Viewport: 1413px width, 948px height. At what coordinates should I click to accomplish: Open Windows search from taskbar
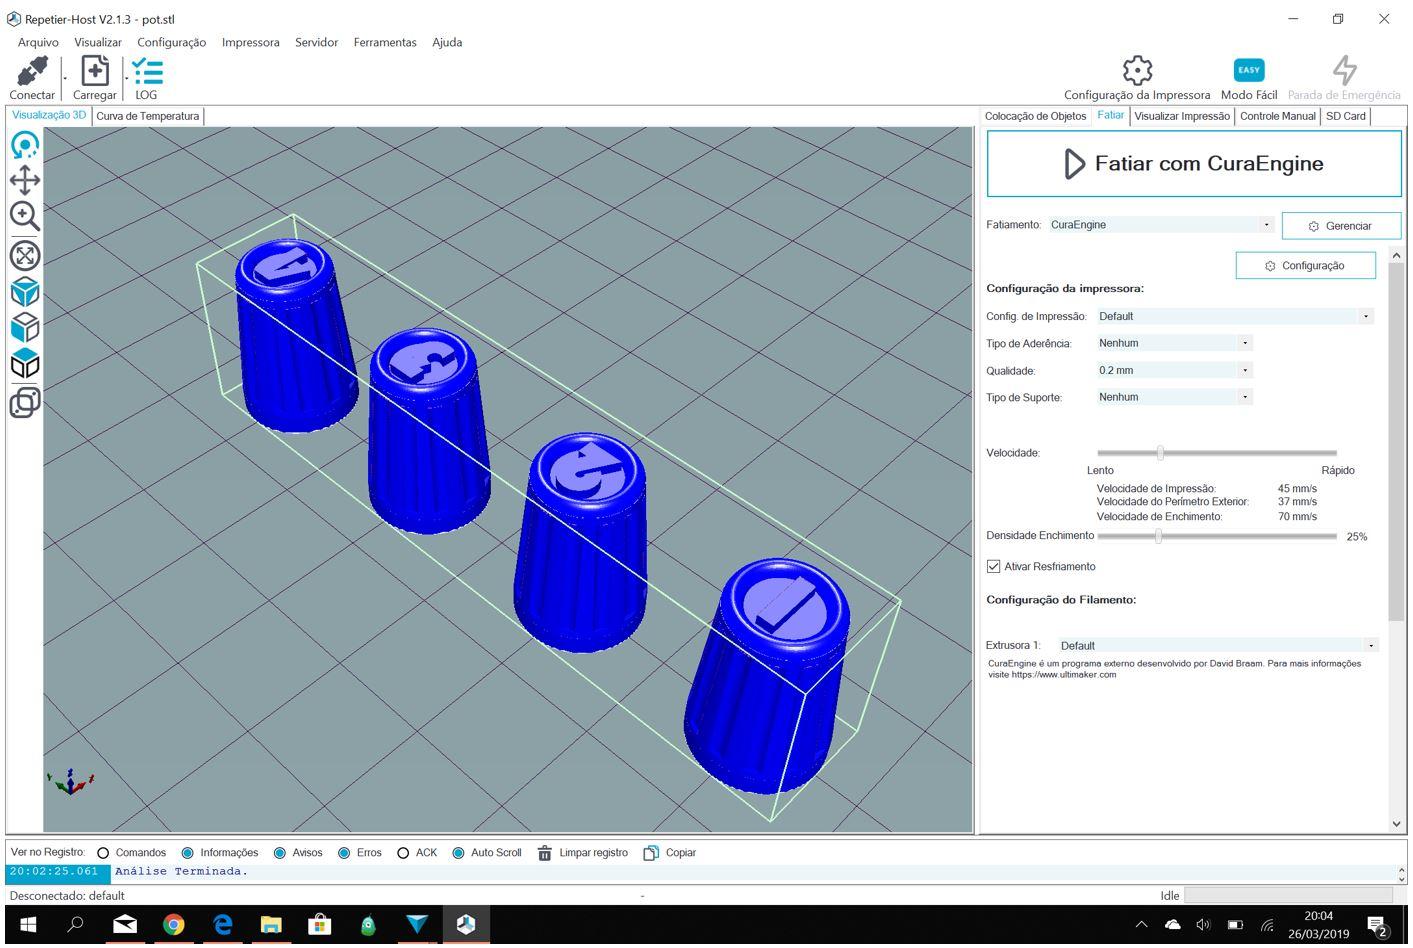75,925
